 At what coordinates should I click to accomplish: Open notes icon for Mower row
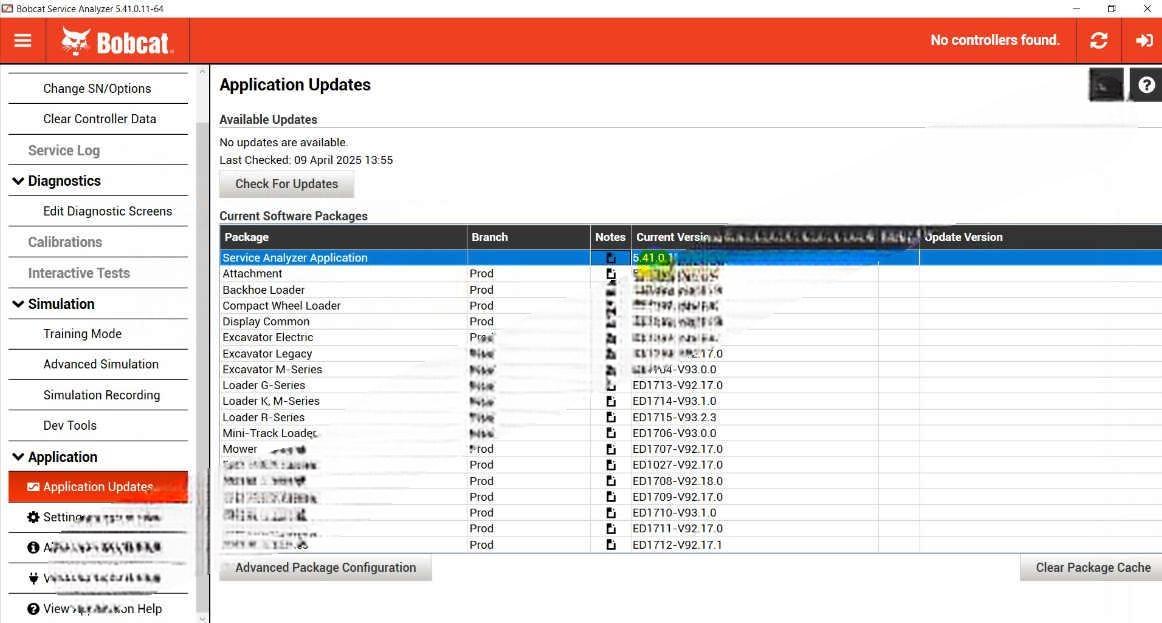(x=611, y=449)
